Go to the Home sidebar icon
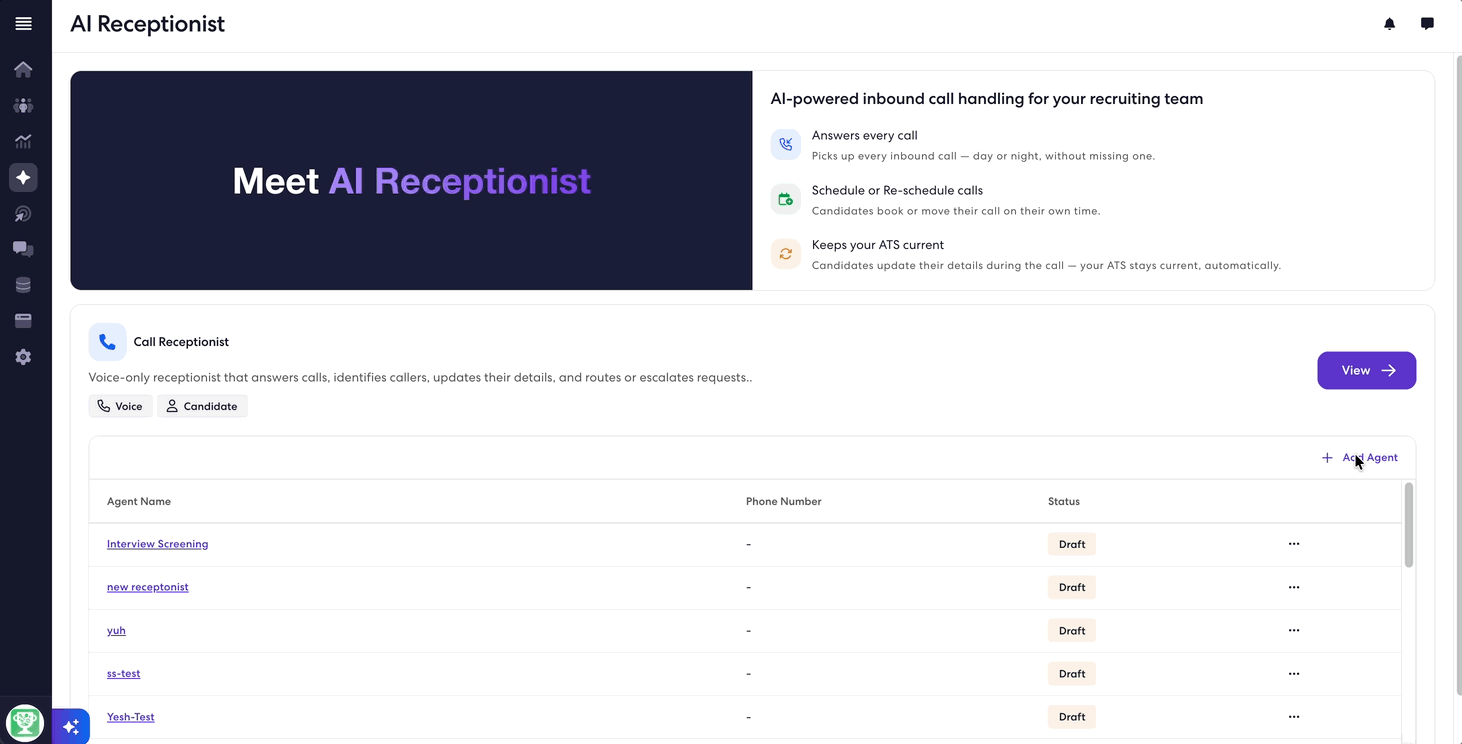The height and width of the screenshot is (744, 1462). pos(23,69)
